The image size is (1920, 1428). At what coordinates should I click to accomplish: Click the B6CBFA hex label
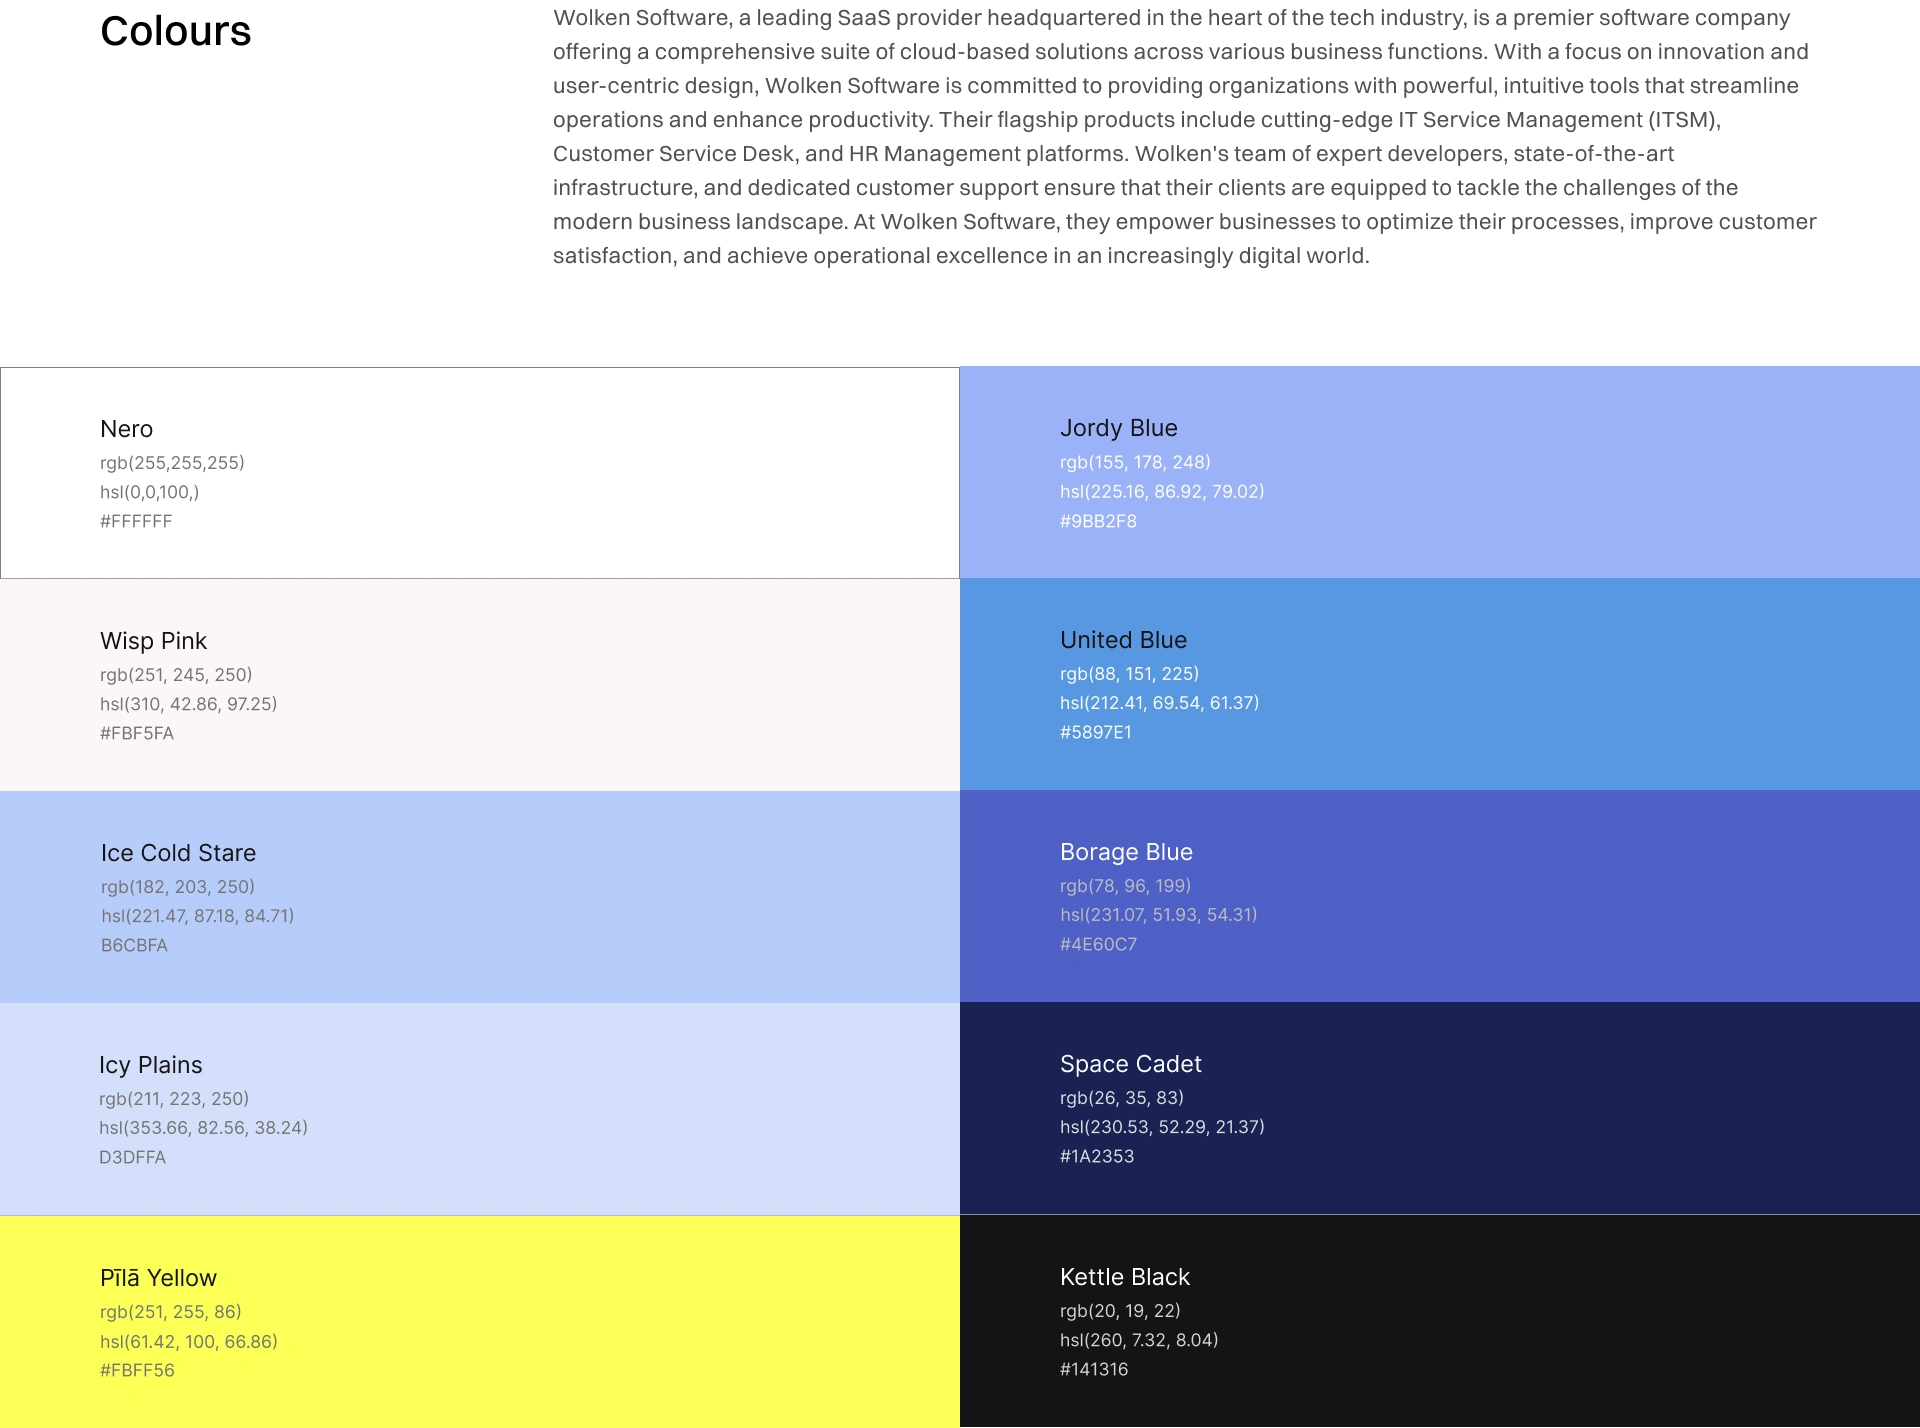134,945
